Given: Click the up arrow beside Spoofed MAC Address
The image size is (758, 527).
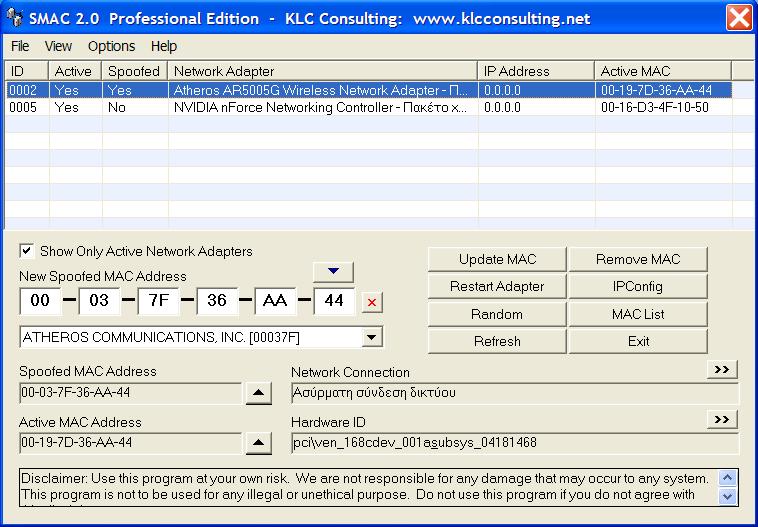Looking at the screenshot, I should (259, 393).
